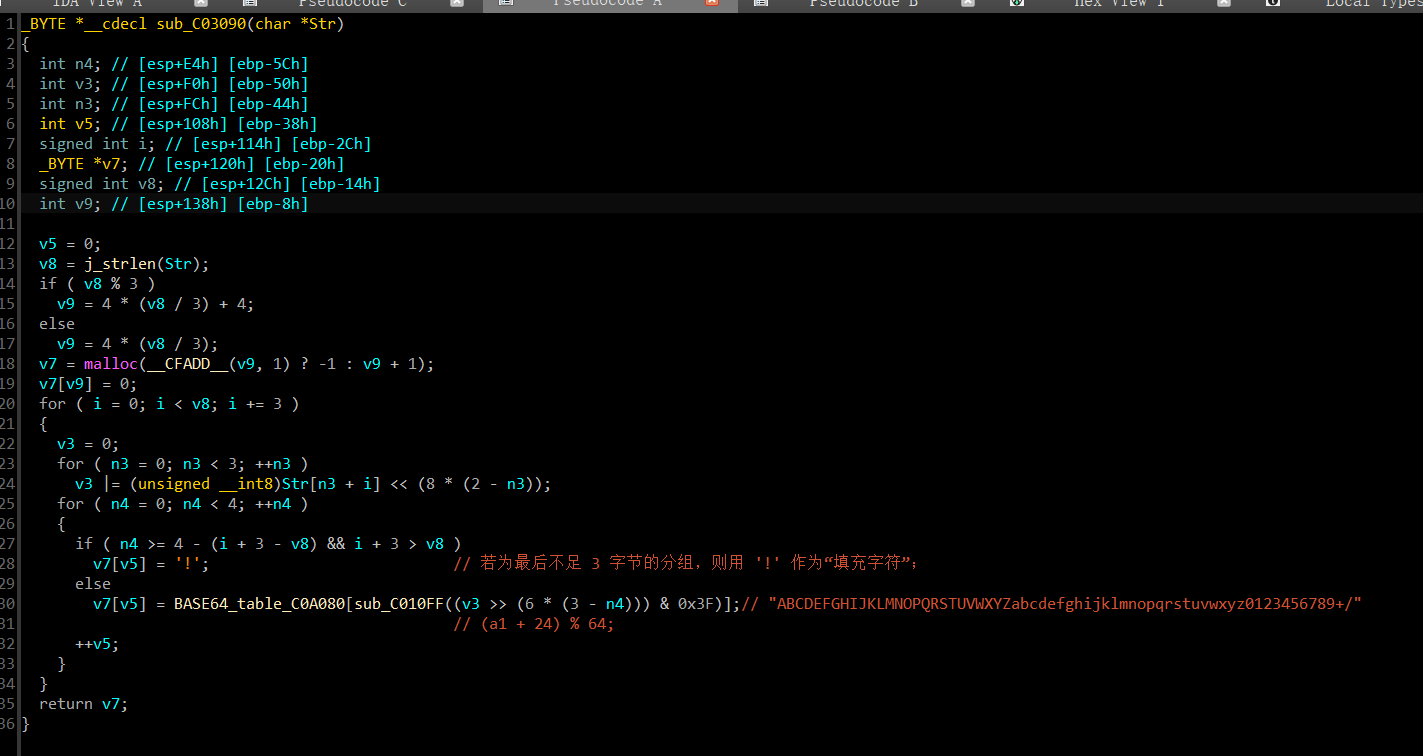Click the 'v3 = 0;' statement

[89, 444]
